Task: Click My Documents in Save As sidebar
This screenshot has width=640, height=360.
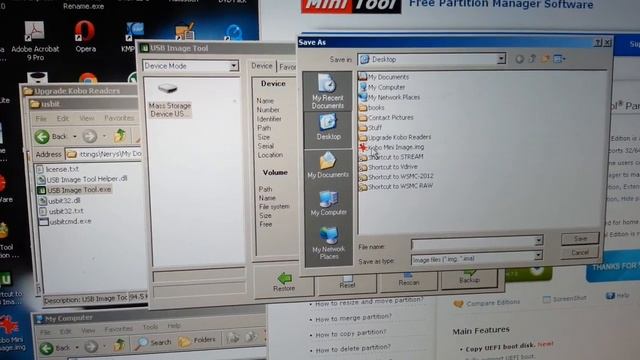Action: point(328,164)
